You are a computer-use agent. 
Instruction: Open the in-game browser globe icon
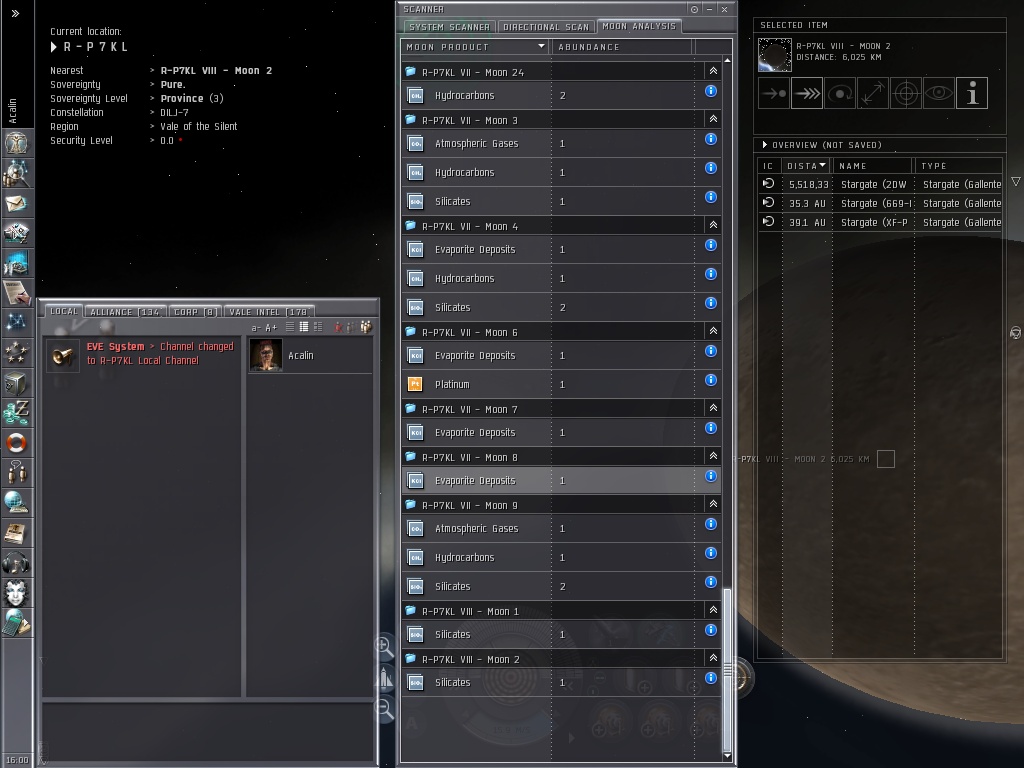click(16, 502)
